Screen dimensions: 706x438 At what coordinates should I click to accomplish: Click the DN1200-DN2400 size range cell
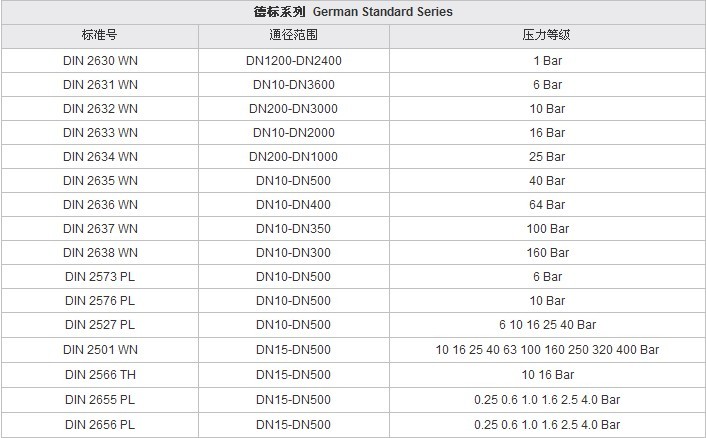click(293, 60)
